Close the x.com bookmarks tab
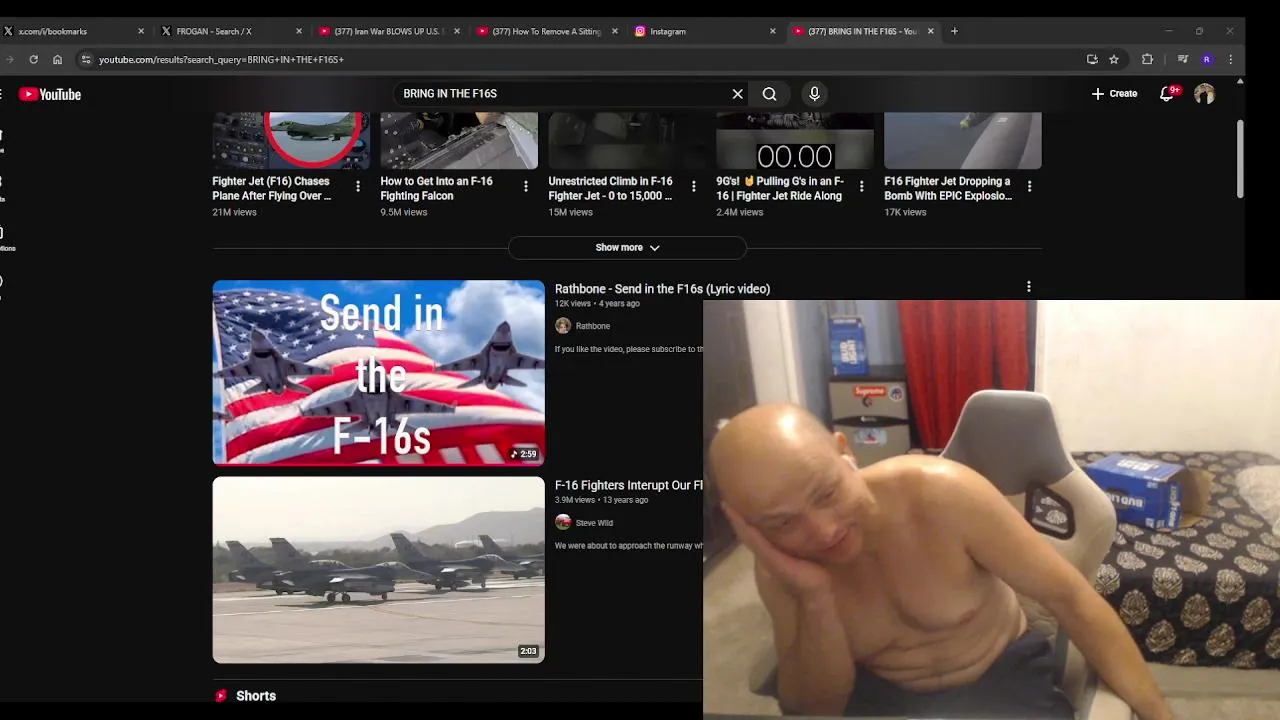1280x720 pixels. point(141,31)
